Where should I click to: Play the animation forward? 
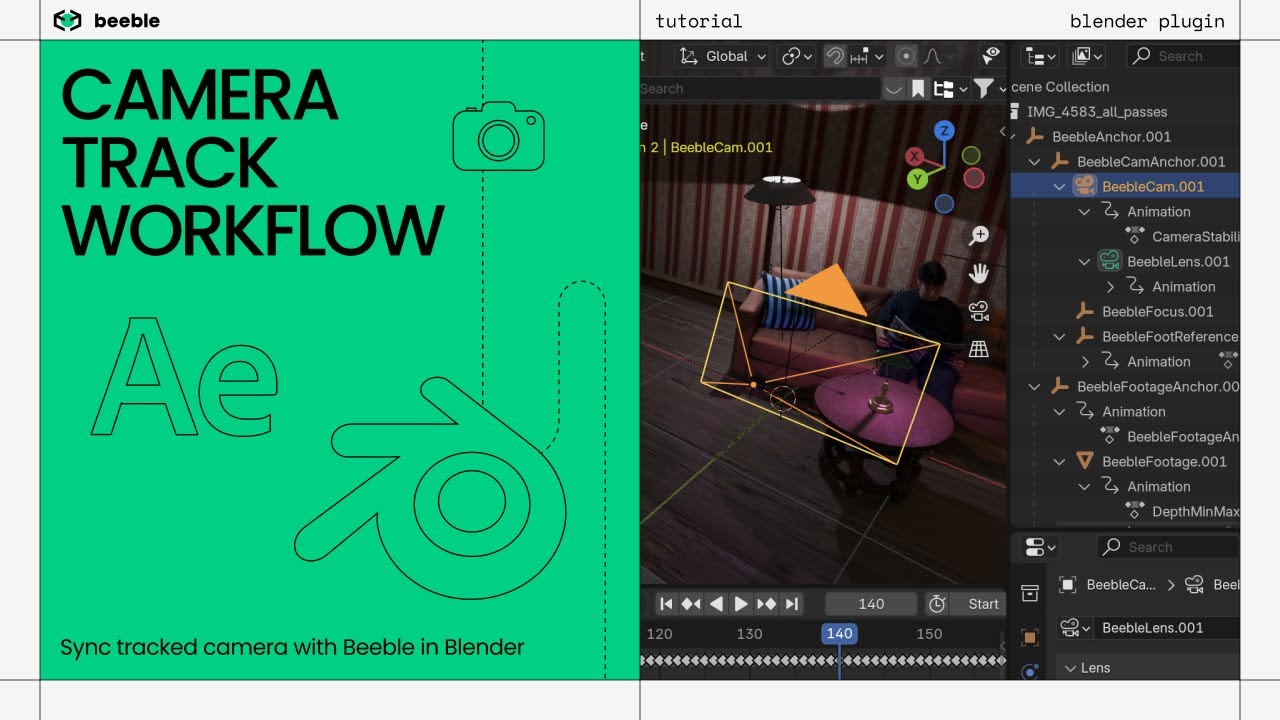click(x=741, y=604)
